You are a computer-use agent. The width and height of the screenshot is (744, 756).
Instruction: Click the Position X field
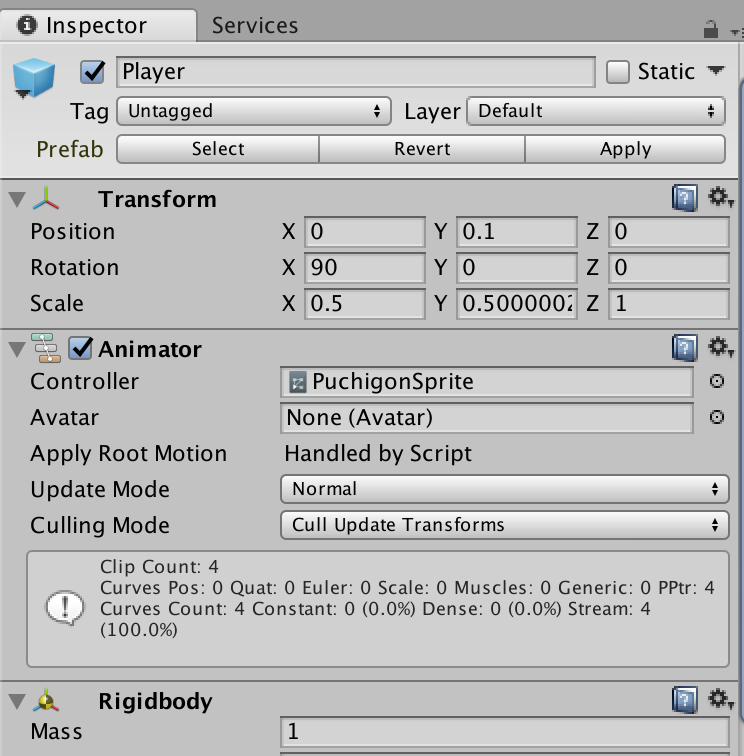click(365, 232)
